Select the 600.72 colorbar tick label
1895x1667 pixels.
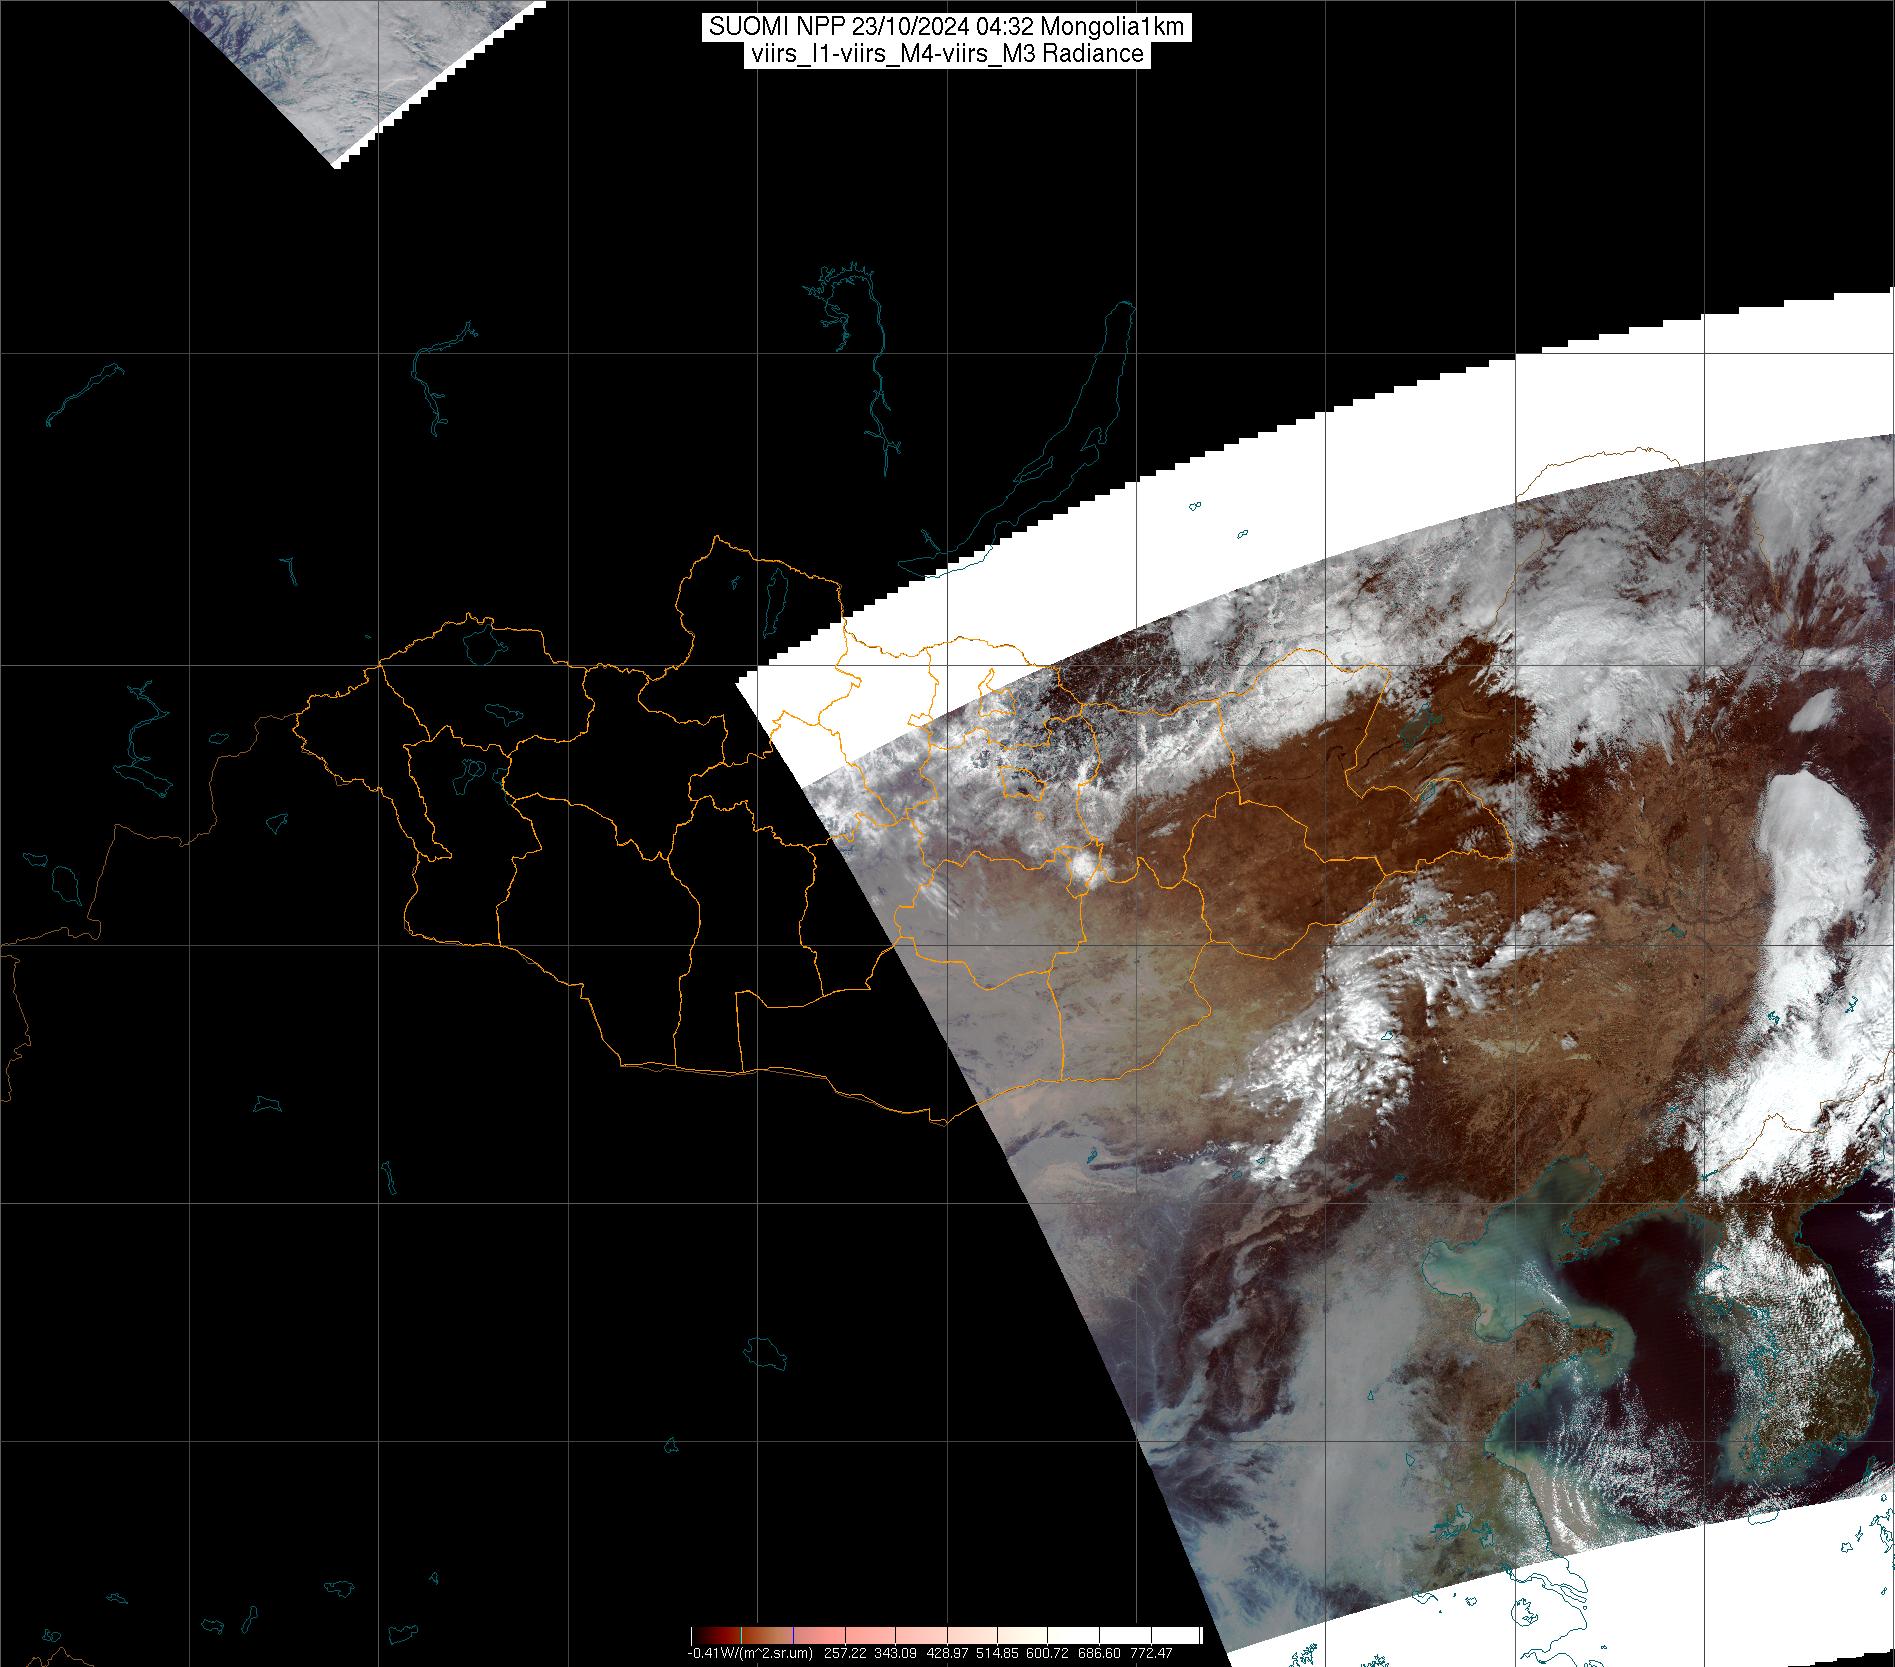pos(1049,1653)
